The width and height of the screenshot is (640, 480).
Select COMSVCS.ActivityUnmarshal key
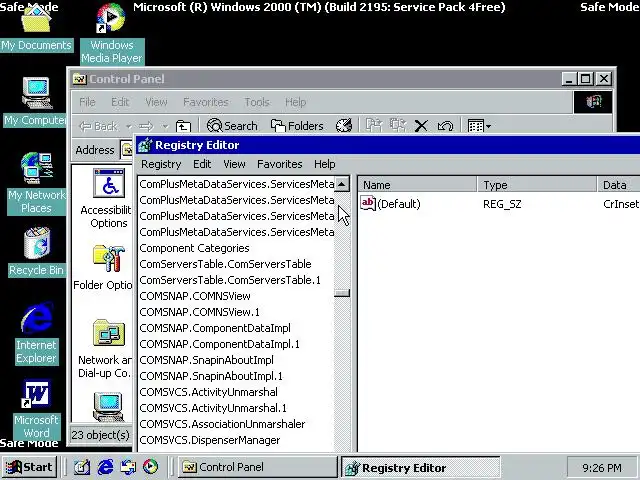click(209, 392)
